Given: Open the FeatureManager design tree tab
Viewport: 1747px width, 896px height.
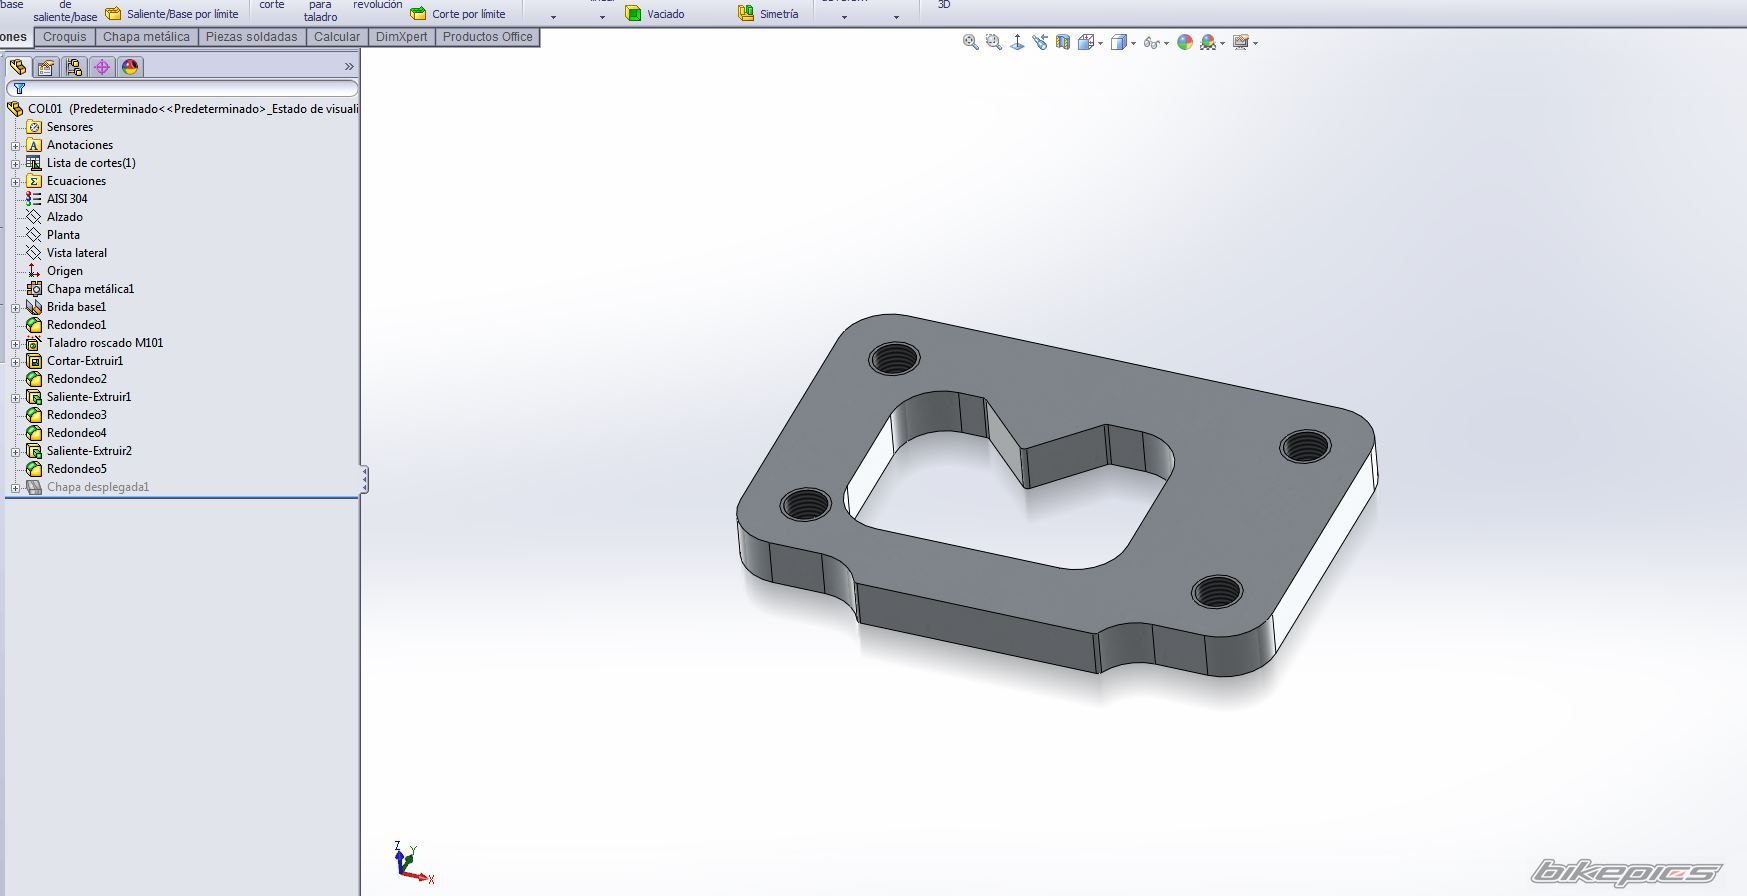Looking at the screenshot, I should [18, 67].
